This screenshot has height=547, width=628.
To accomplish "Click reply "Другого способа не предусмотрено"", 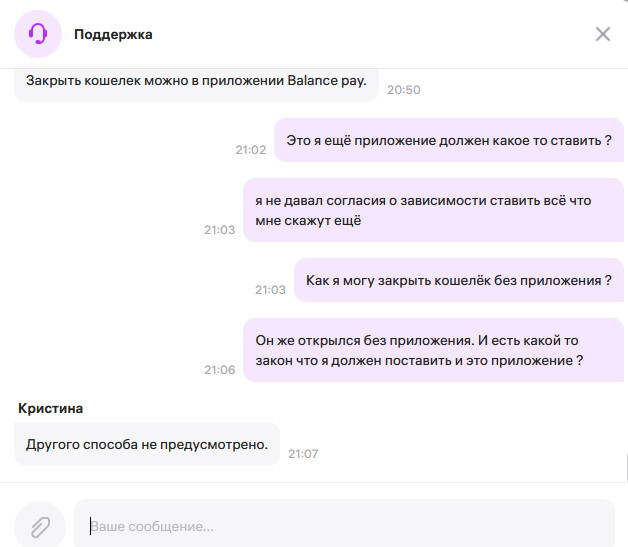I will coord(146,444).
